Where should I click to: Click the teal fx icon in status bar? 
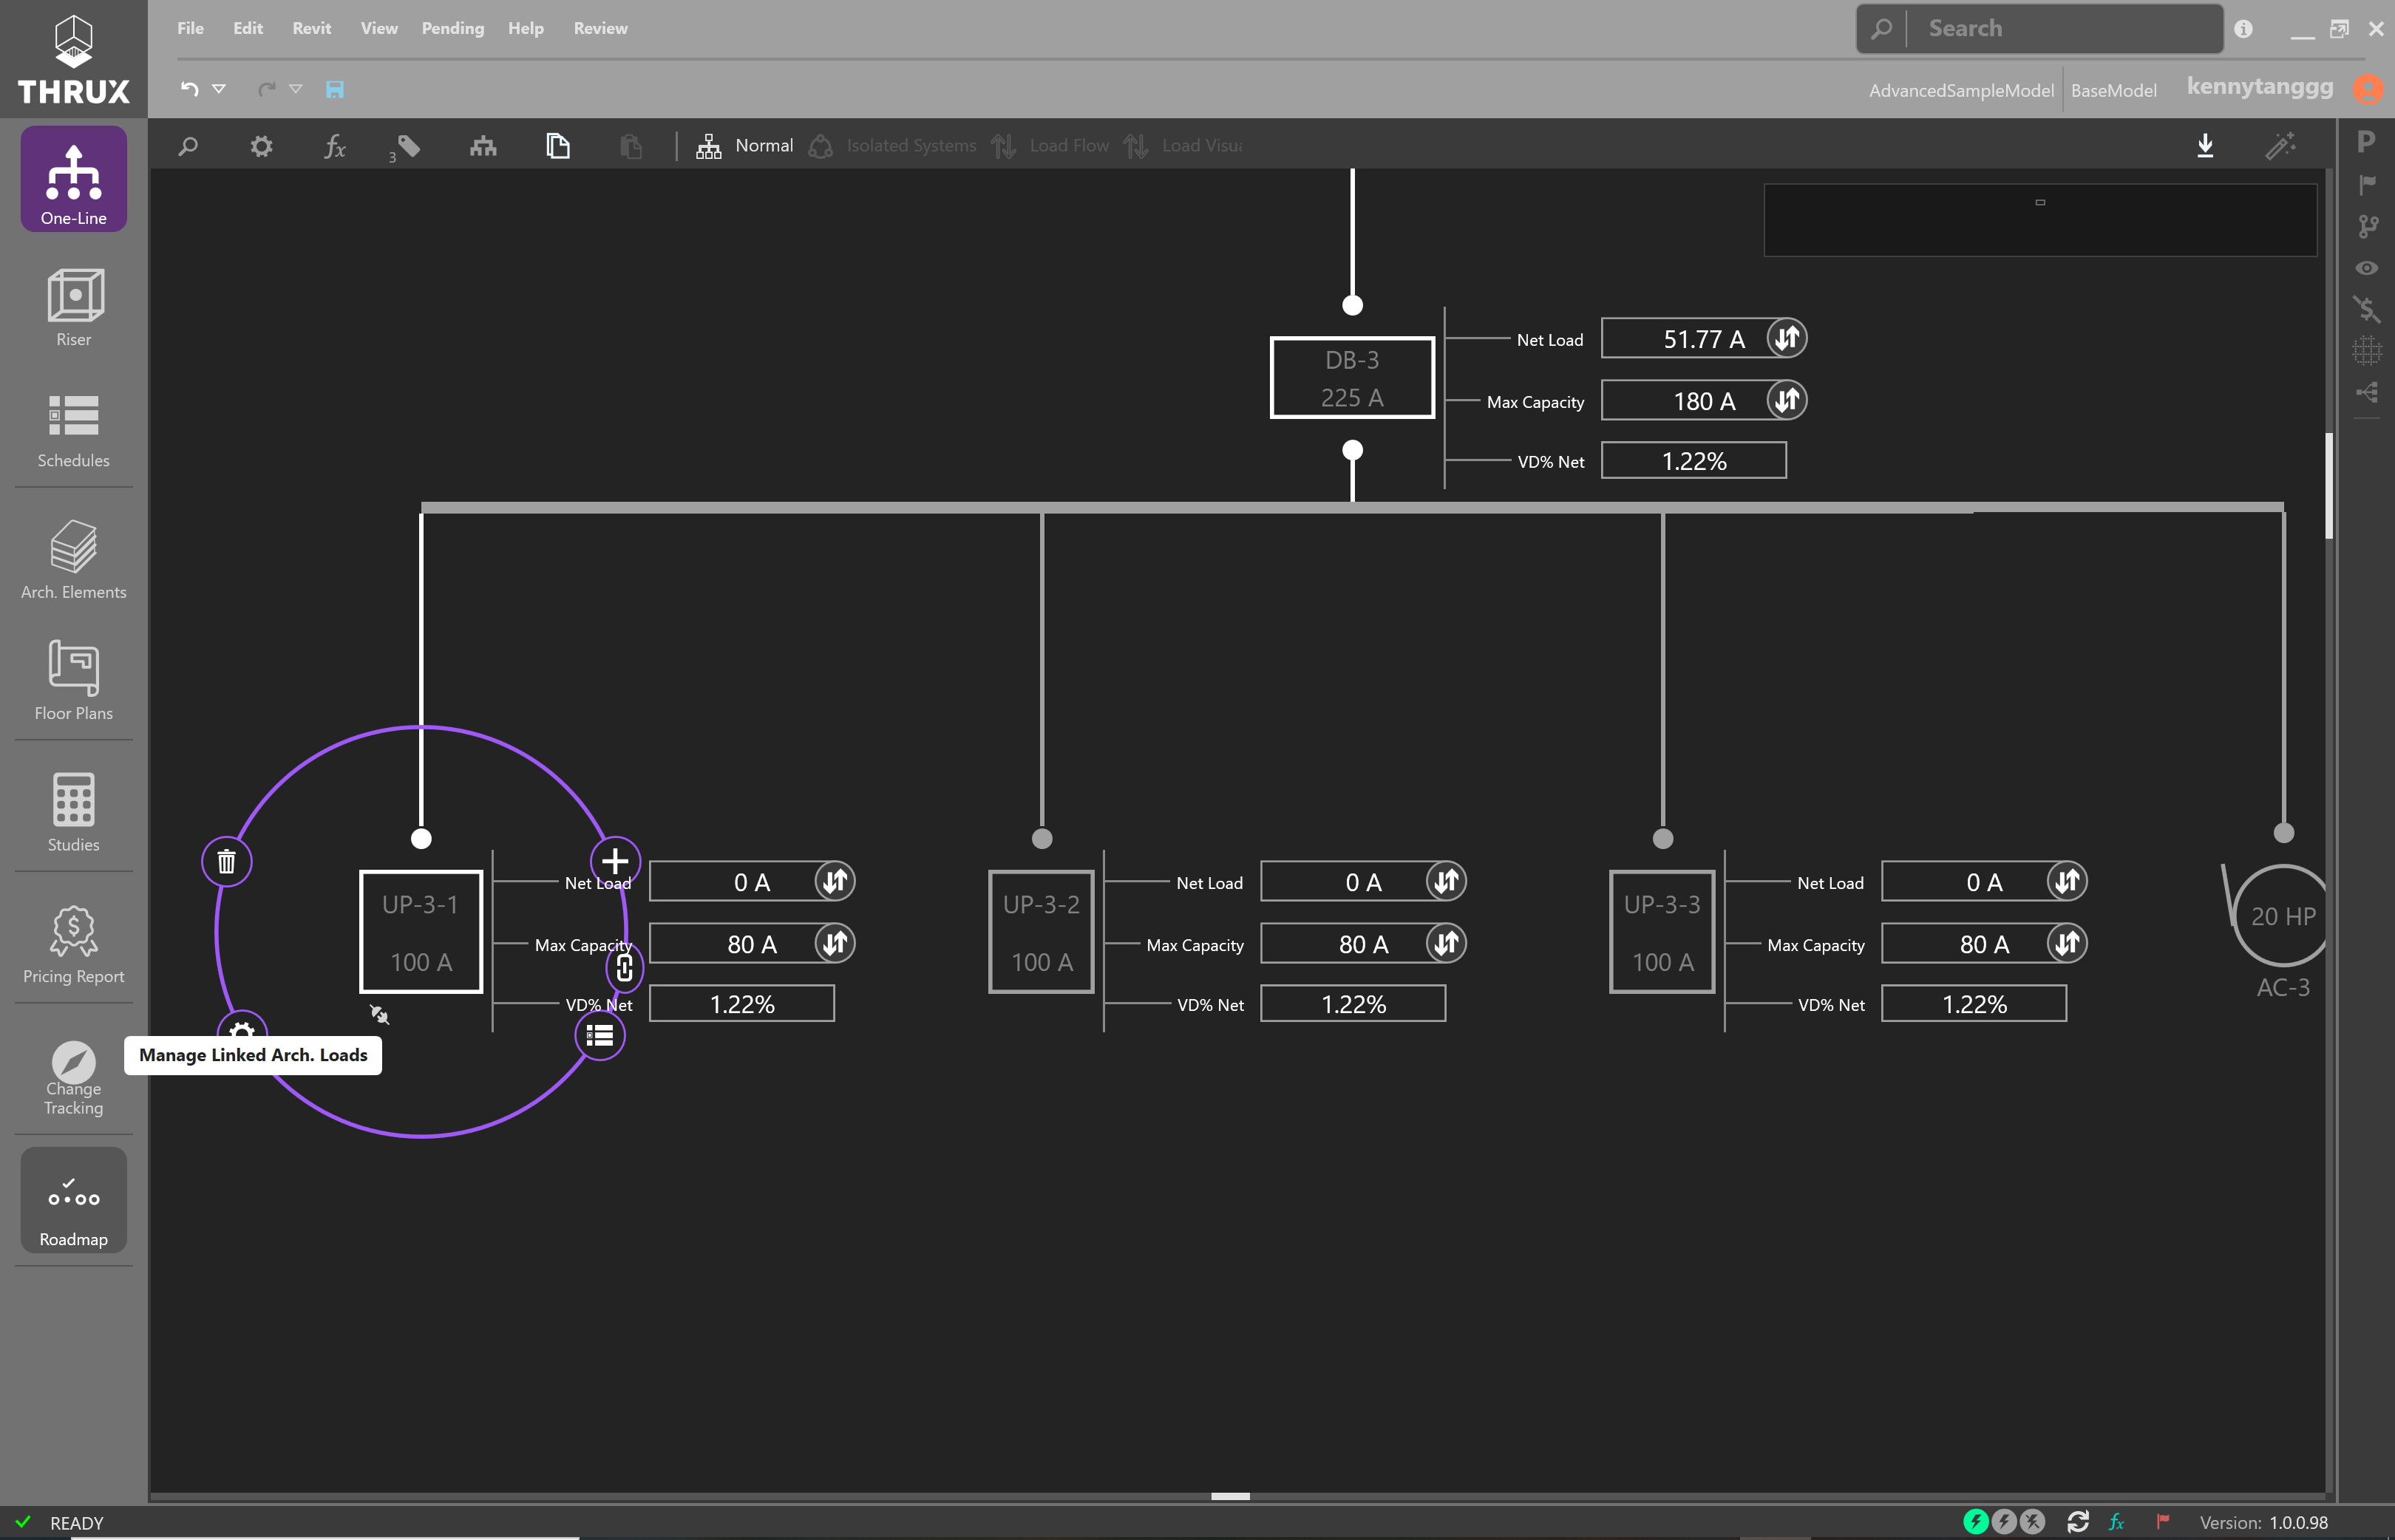(2117, 1521)
